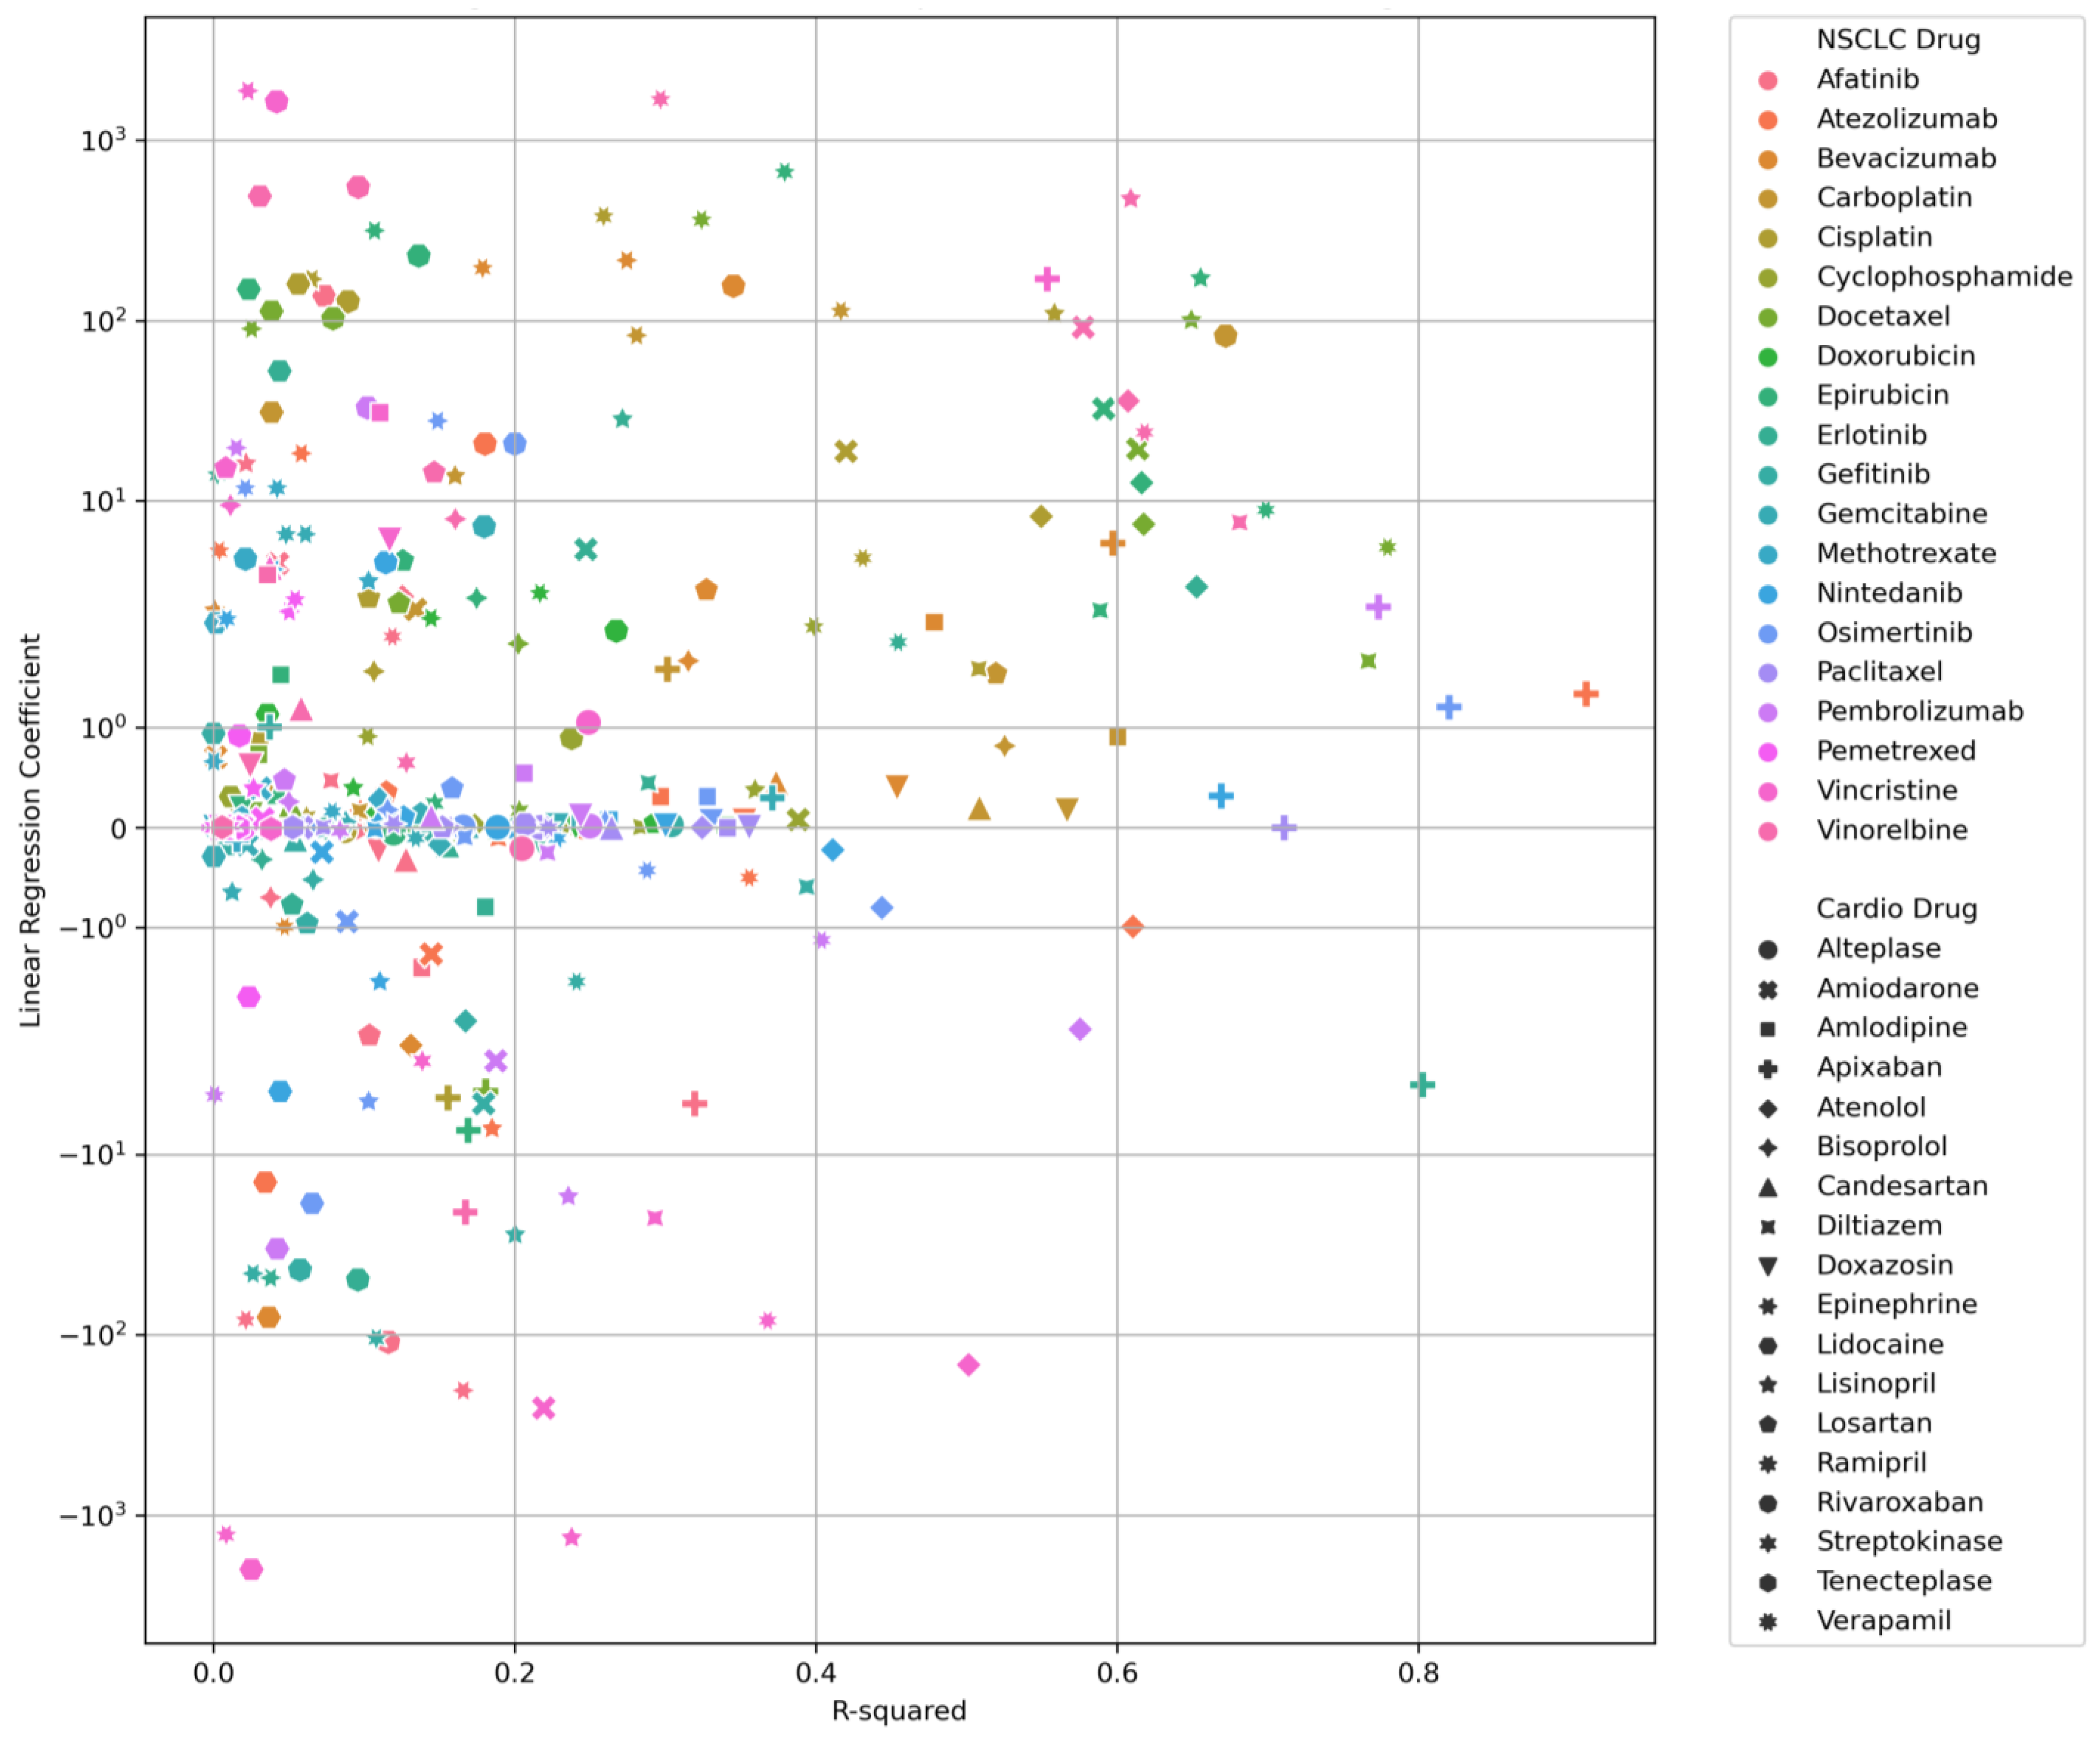Image resolution: width=2100 pixels, height=1745 pixels.
Task: Click the Afatinib color dot in legend
Action: click(x=1767, y=81)
